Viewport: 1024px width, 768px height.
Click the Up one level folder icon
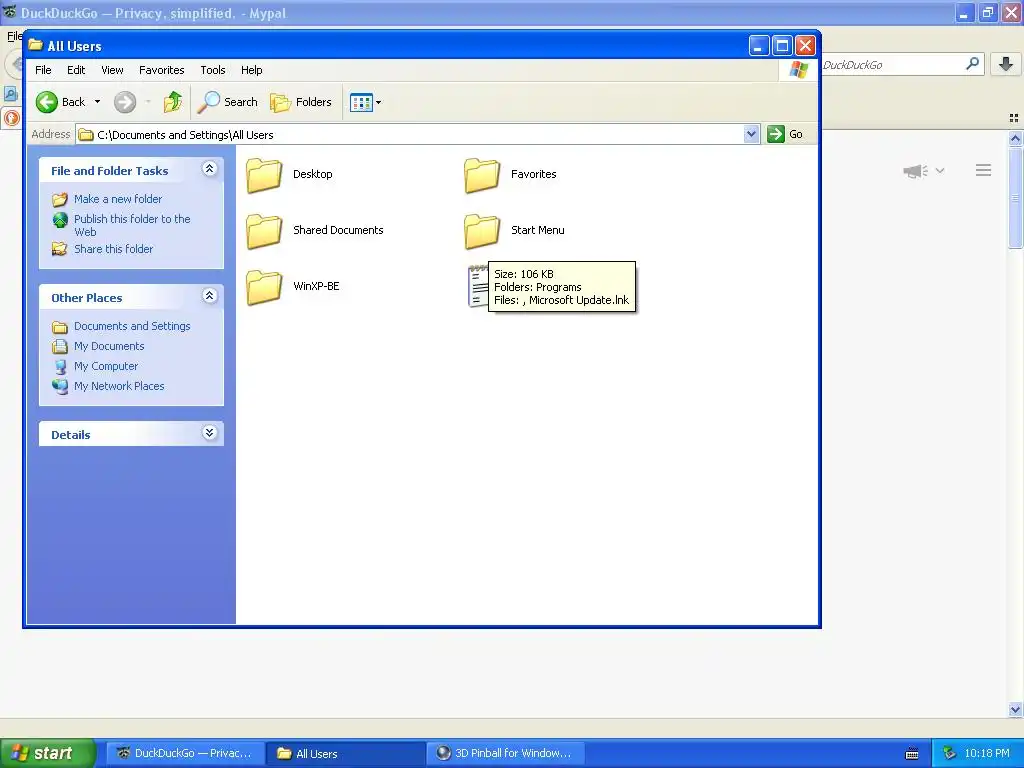[172, 102]
